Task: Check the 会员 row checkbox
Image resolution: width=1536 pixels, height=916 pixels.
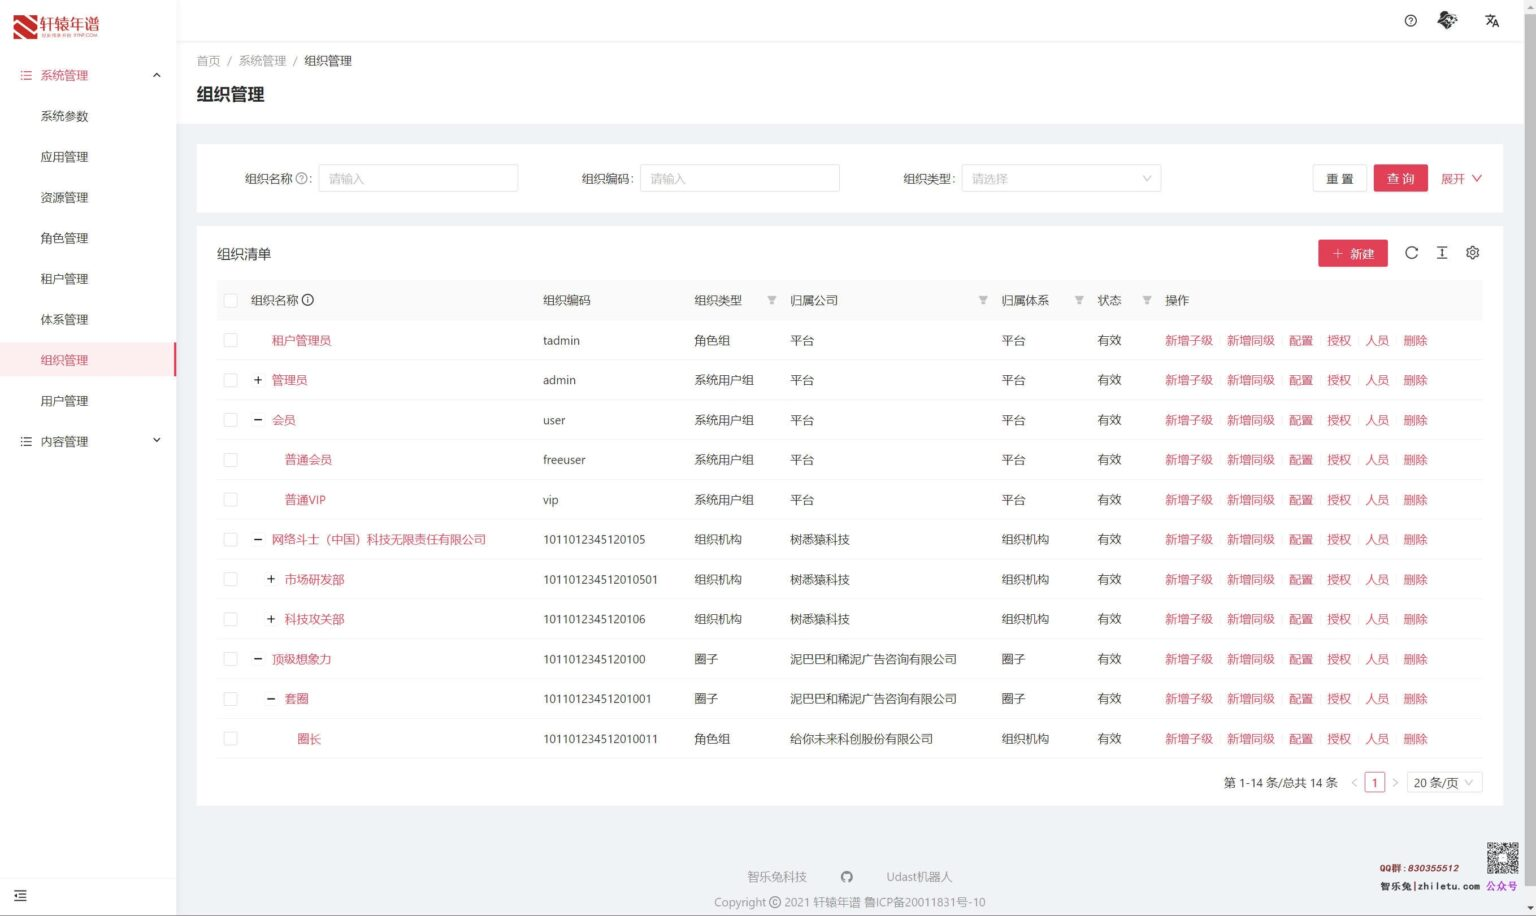Action: pyautogui.click(x=231, y=420)
